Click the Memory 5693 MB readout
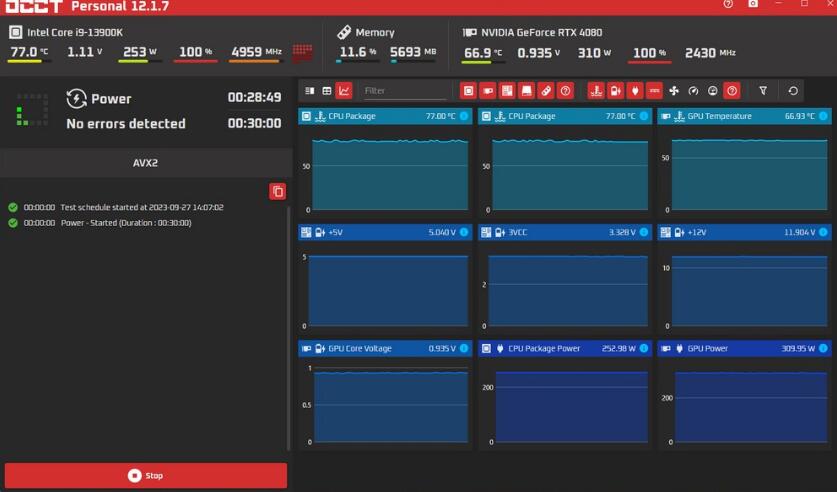This screenshot has width=837, height=492. (x=413, y=52)
